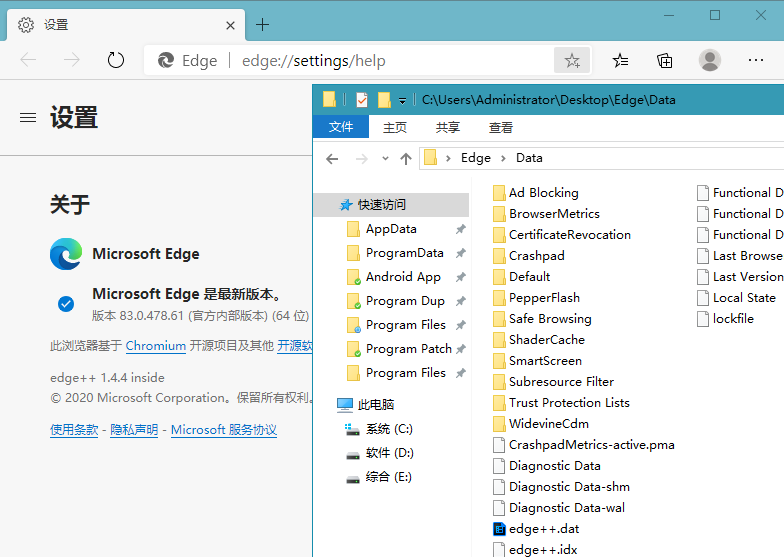Click the Edge refresh button
The height and width of the screenshot is (557, 784).
point(116,60)
